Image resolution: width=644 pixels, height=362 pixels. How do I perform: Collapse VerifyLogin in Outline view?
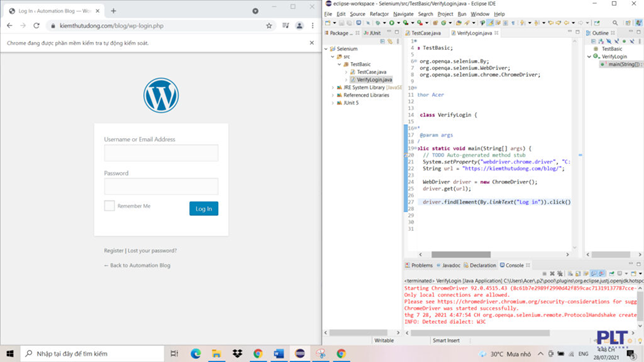point(589,57)
